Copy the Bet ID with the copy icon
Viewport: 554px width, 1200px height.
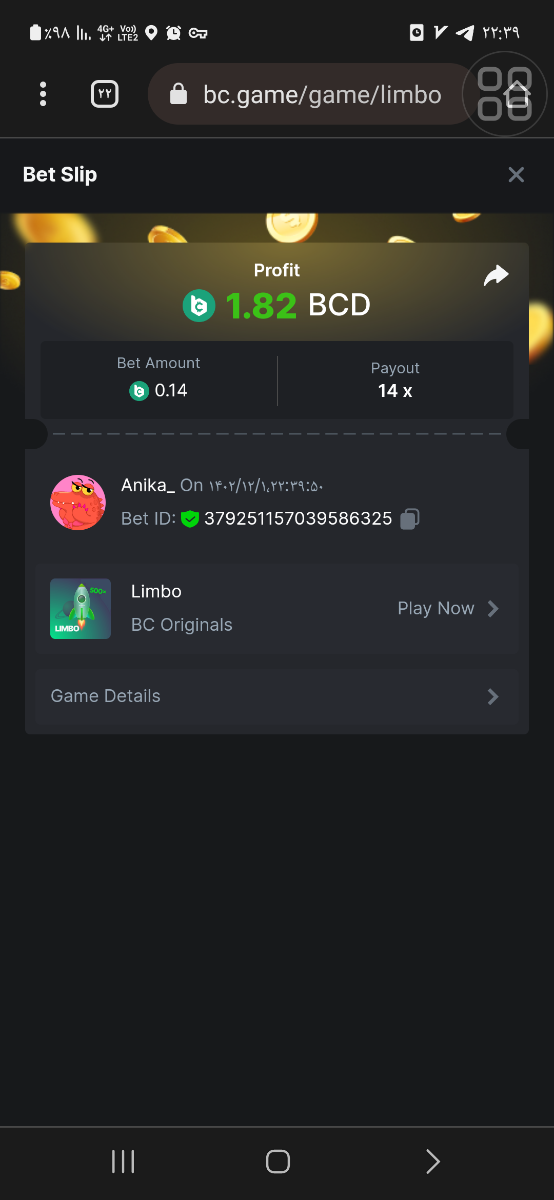410,519
